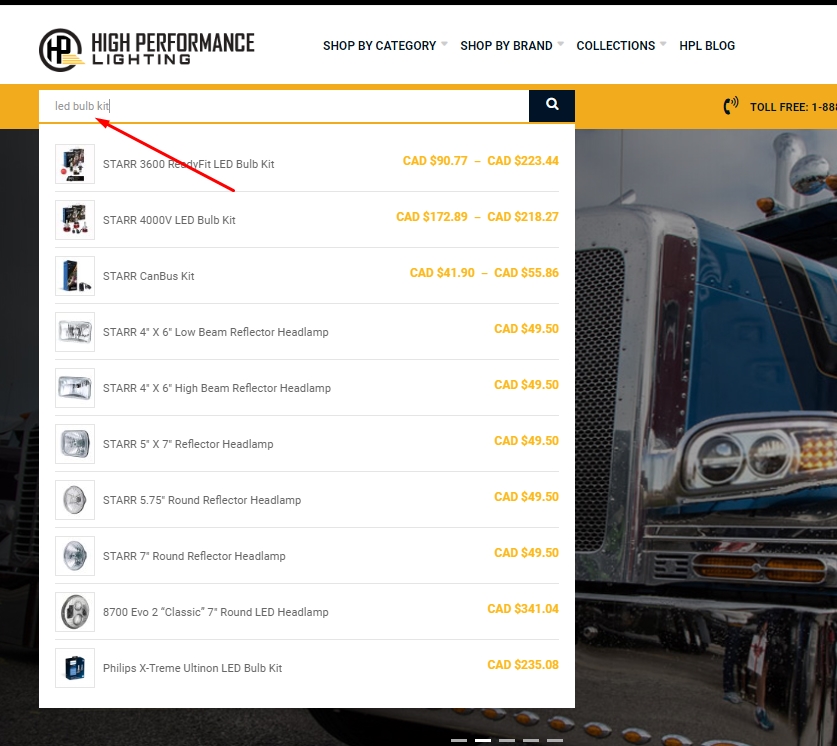Click STARR 4000V LED Bulb Kit image

(x=75, y=220)
